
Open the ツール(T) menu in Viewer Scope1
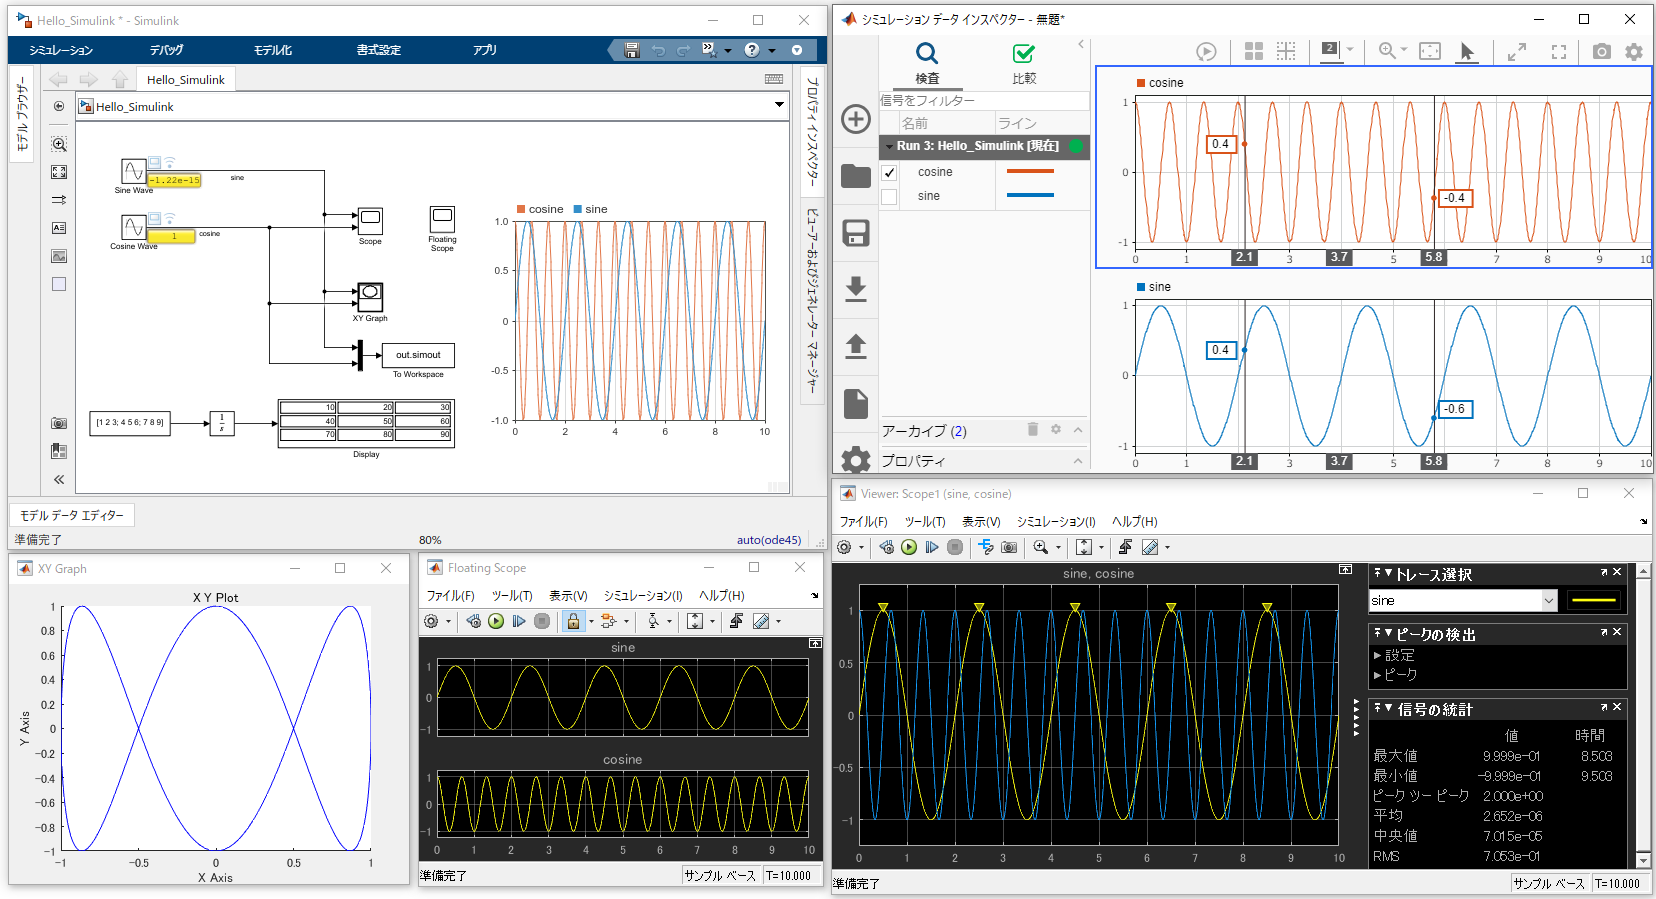[924, 522]
